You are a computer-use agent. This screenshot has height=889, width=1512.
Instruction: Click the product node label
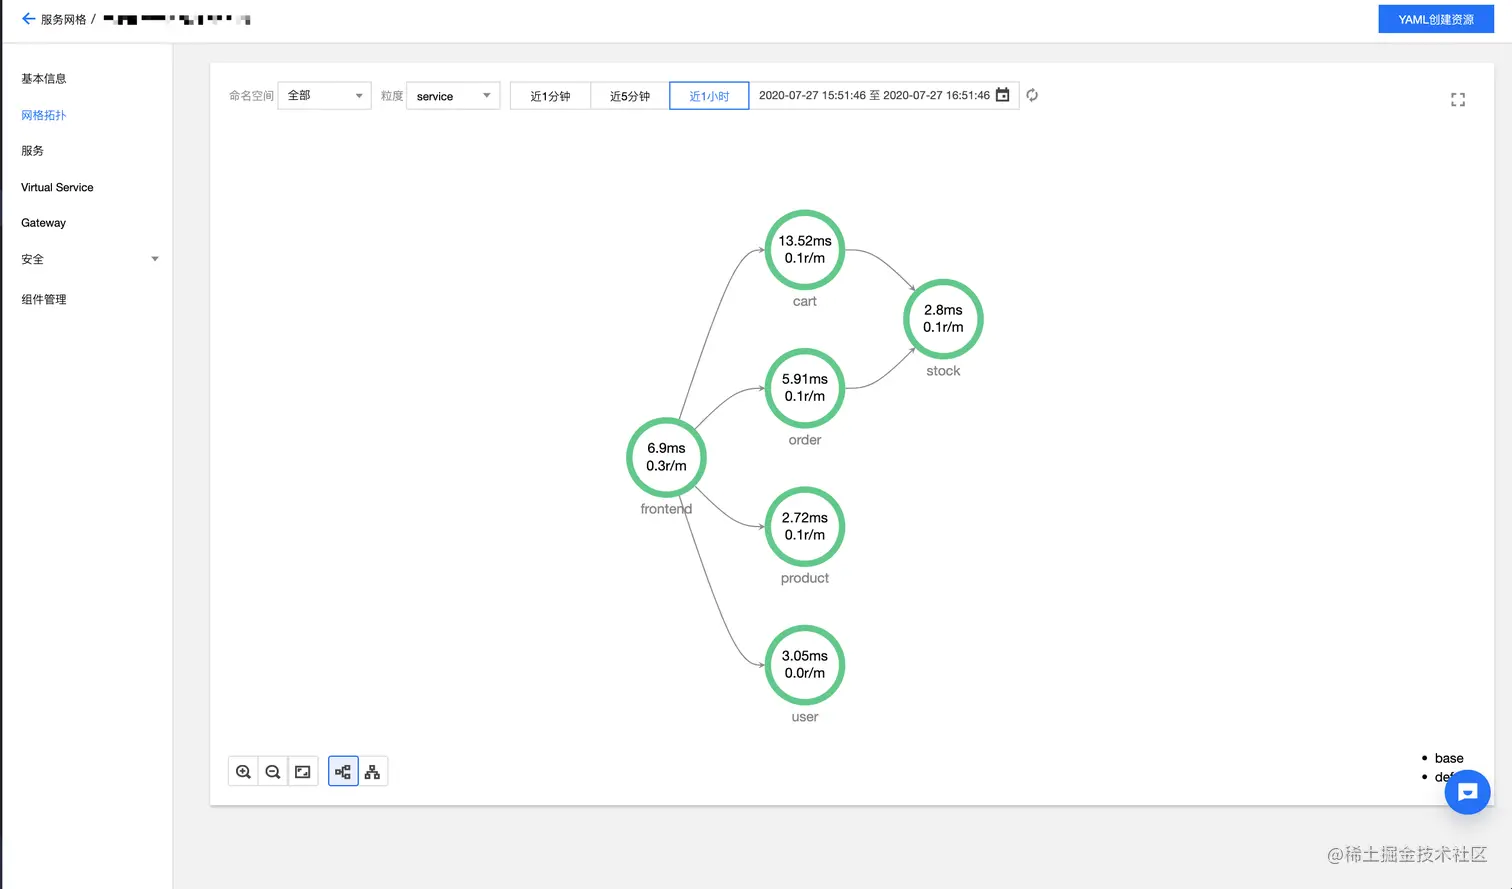(805, 578)
